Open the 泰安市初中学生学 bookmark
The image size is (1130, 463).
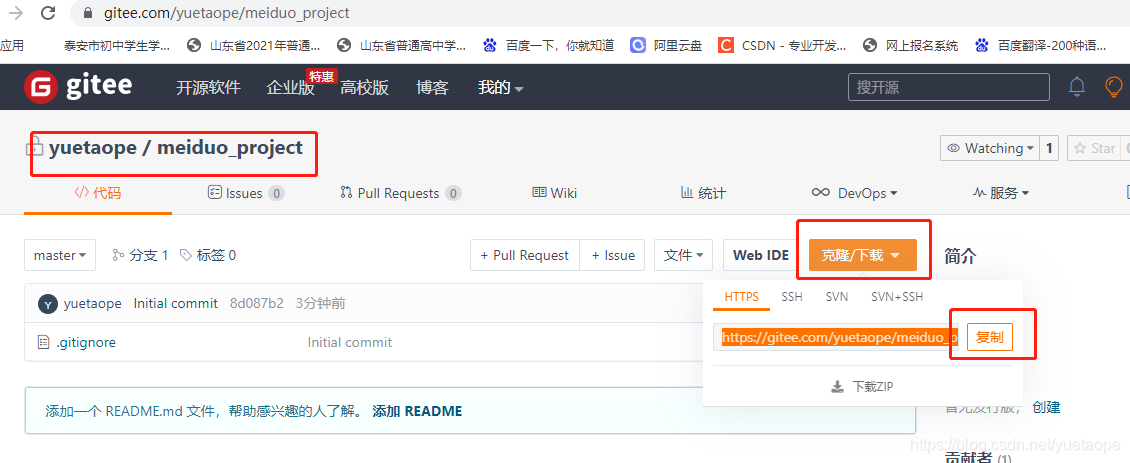(x=117, y=45)
